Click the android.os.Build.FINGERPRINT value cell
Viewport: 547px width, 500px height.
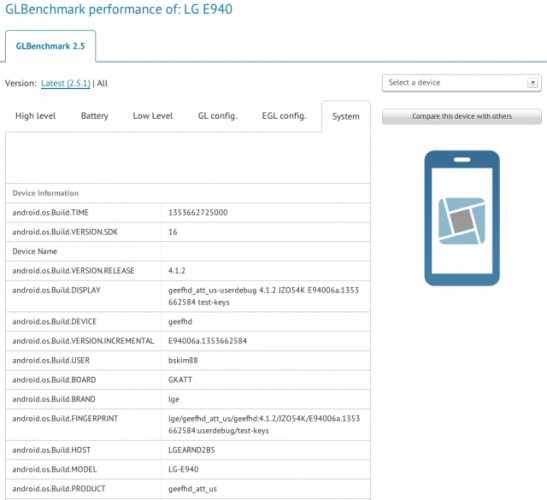click(265, 425)
